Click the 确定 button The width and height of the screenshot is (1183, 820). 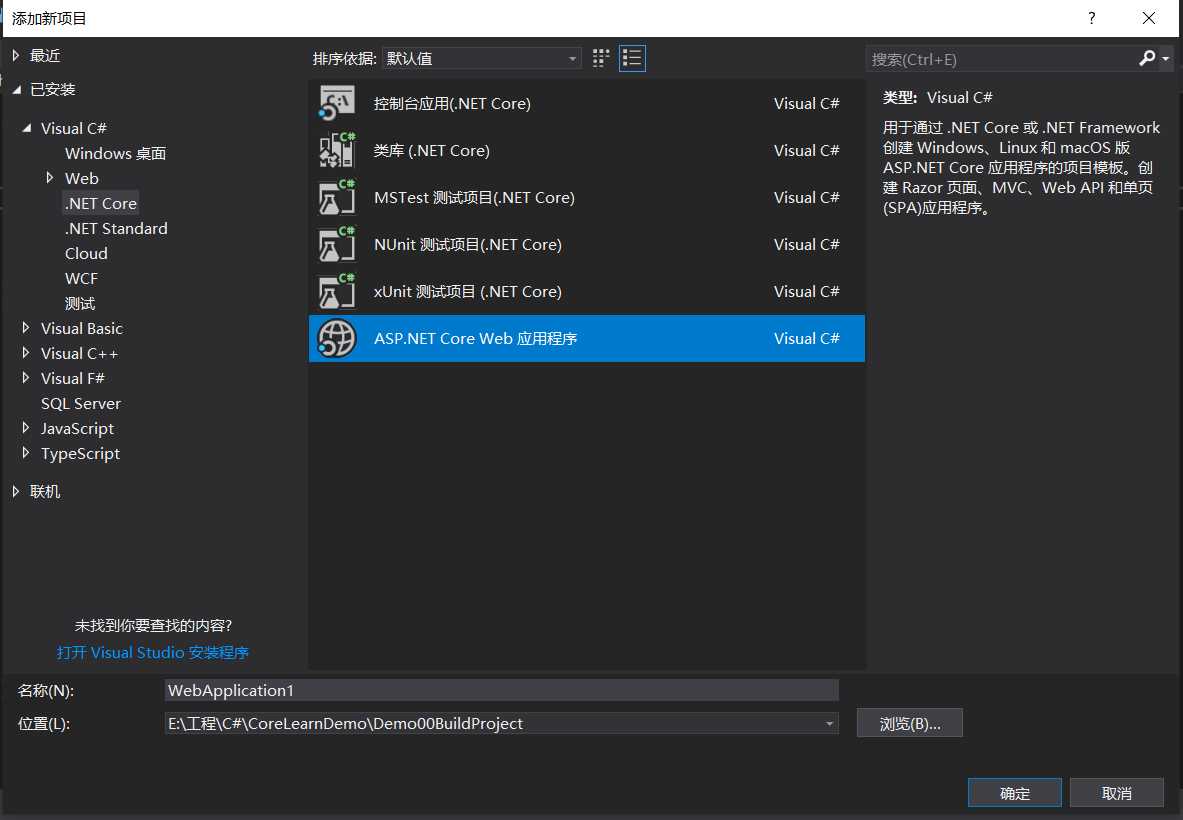point(1015,793)
